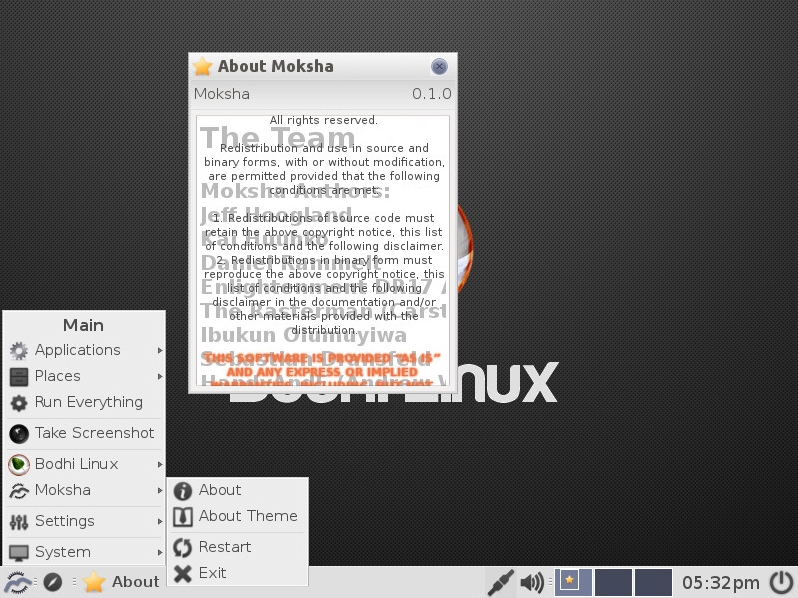Expand the System submenu arrow
This screenshot has height=598, width=798.
click(x=160, y=553)
